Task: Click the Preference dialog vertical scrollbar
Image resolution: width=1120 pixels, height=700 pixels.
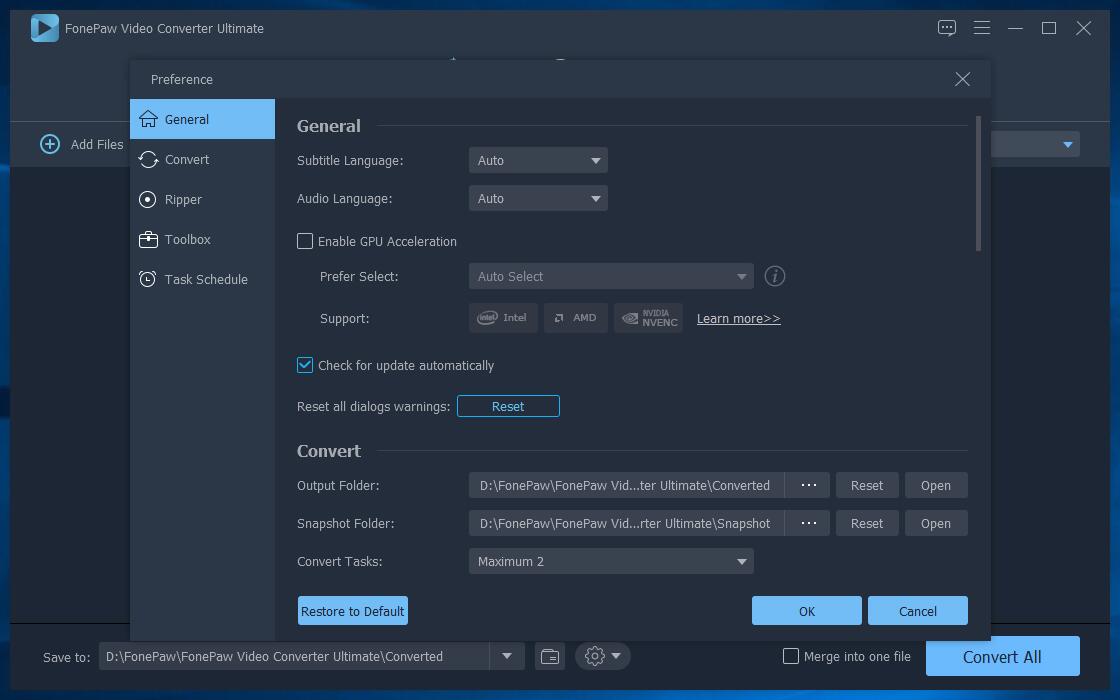Action: tap(978, 184)
